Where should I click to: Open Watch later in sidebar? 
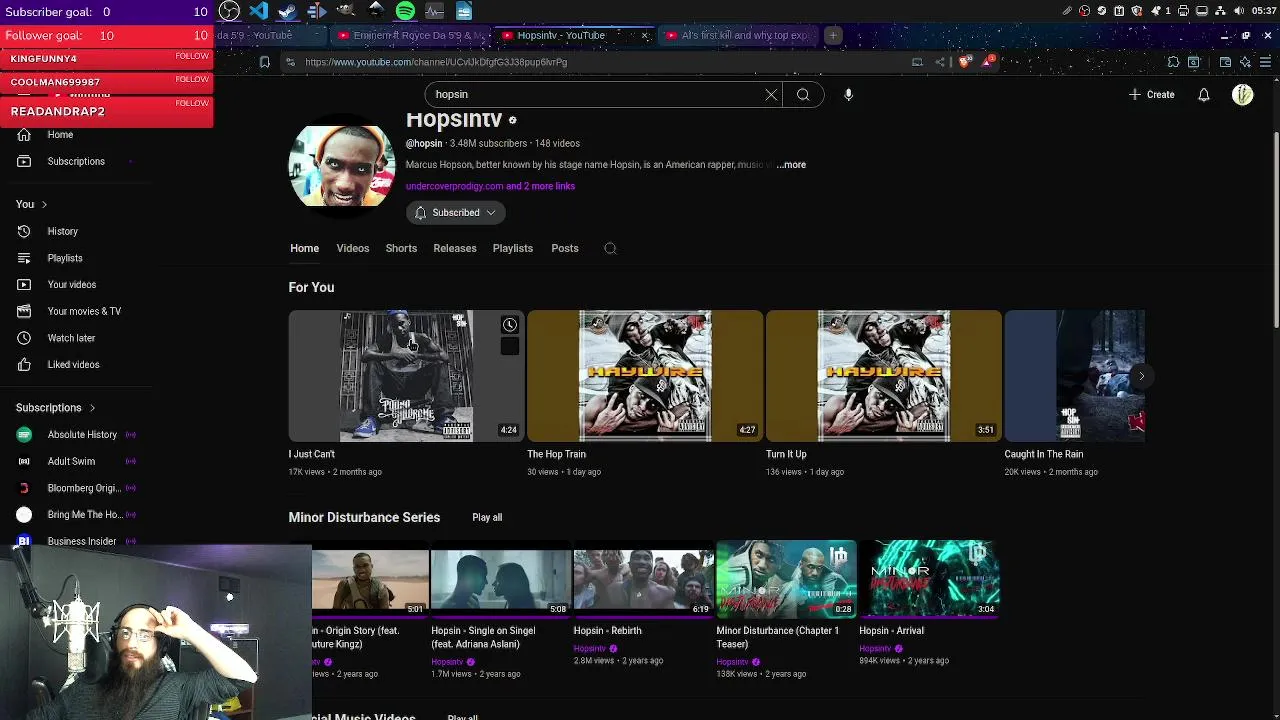[x=71, y=338]
